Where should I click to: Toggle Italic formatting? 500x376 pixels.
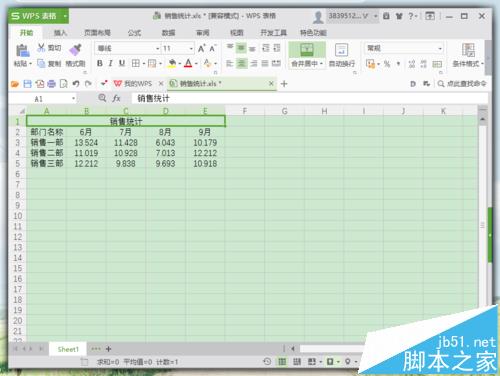(110, 63)
